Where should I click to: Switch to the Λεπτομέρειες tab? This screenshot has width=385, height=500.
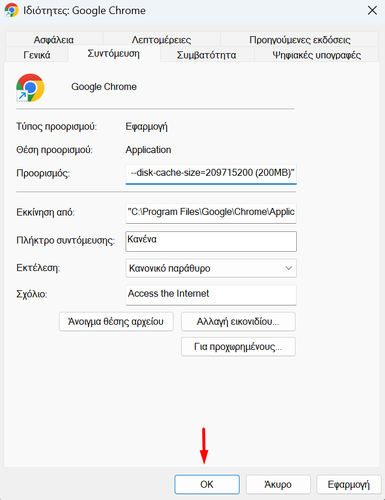pyautogui.click(x=161, y=40)
